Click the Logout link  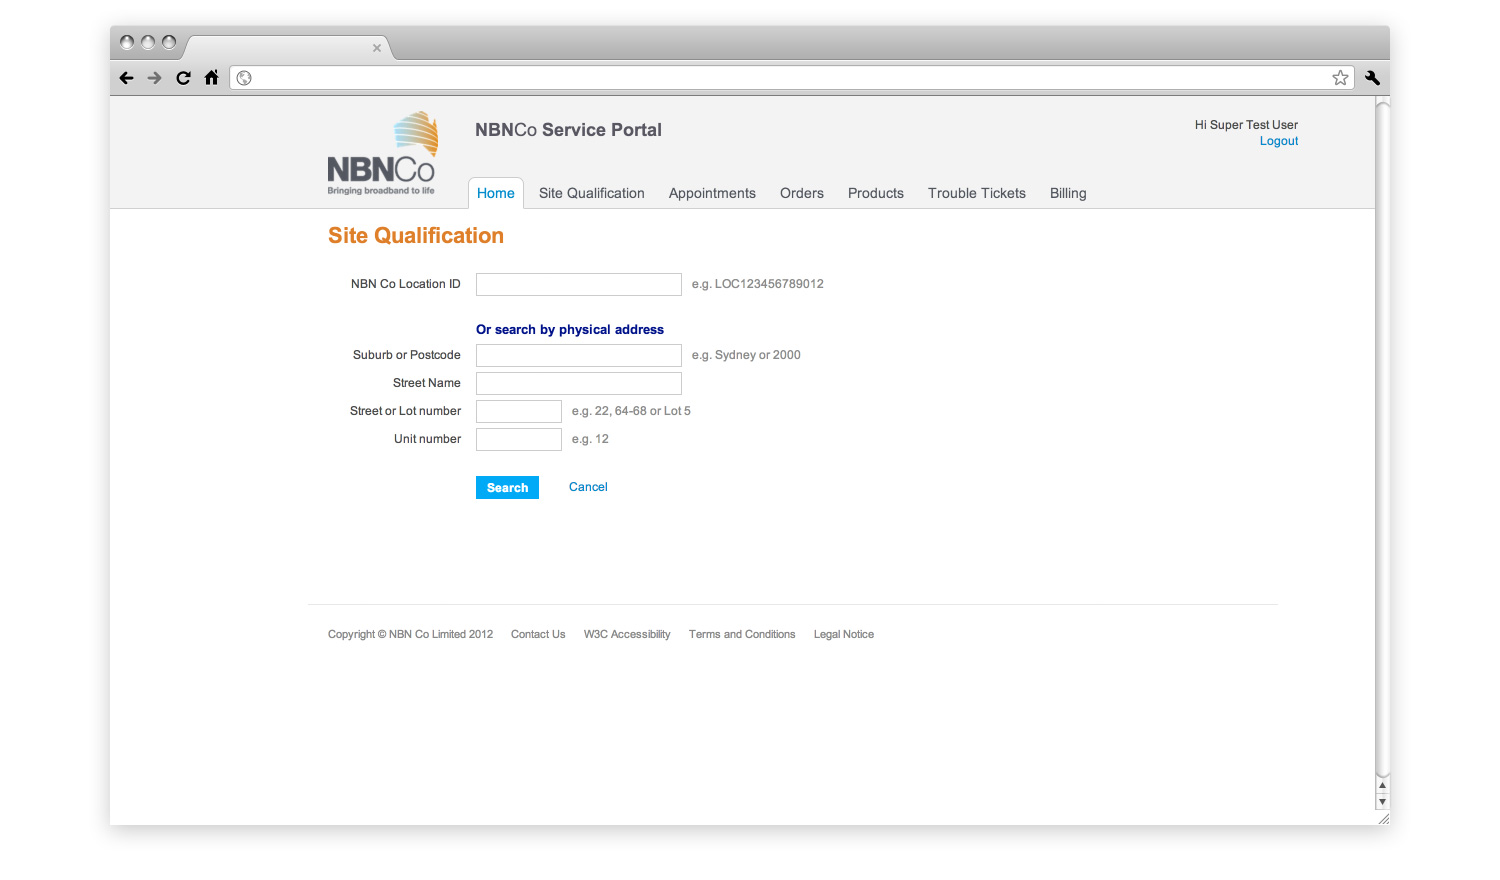(1279, 141)
